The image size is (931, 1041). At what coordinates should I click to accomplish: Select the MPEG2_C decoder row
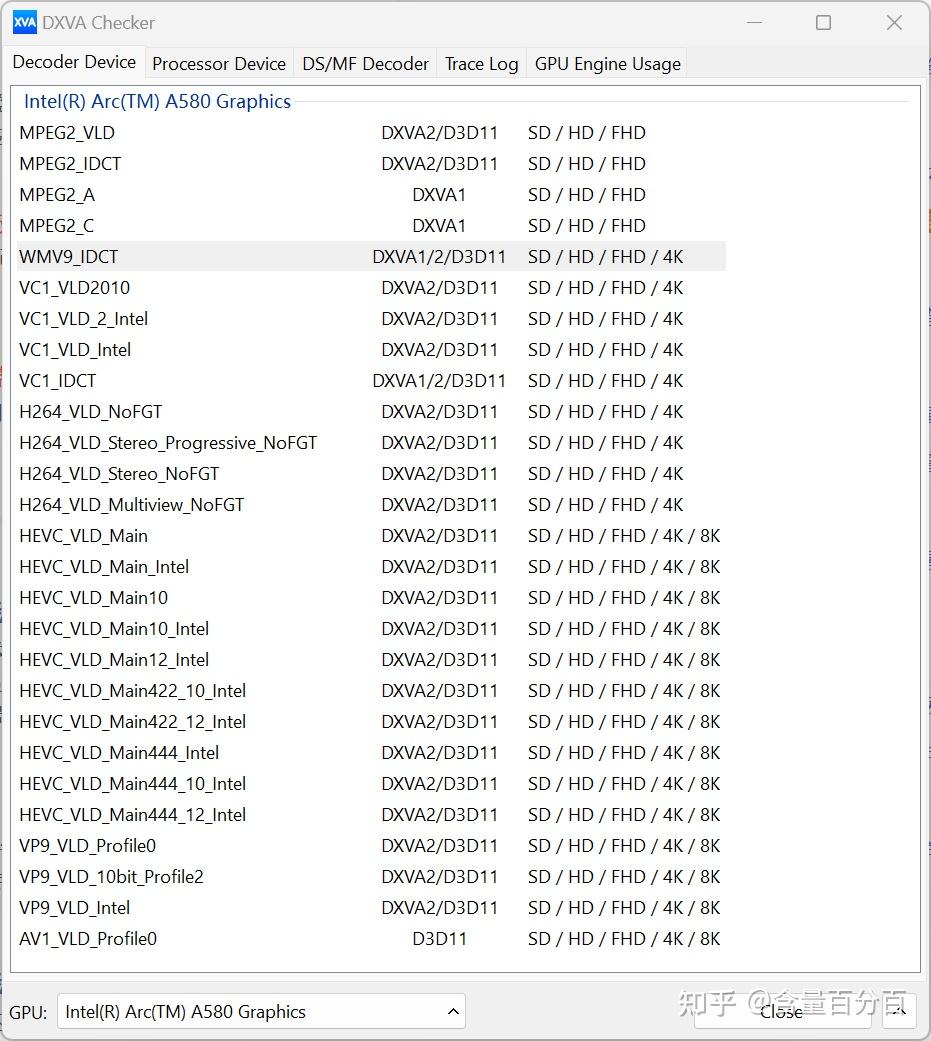pos(371,226)
